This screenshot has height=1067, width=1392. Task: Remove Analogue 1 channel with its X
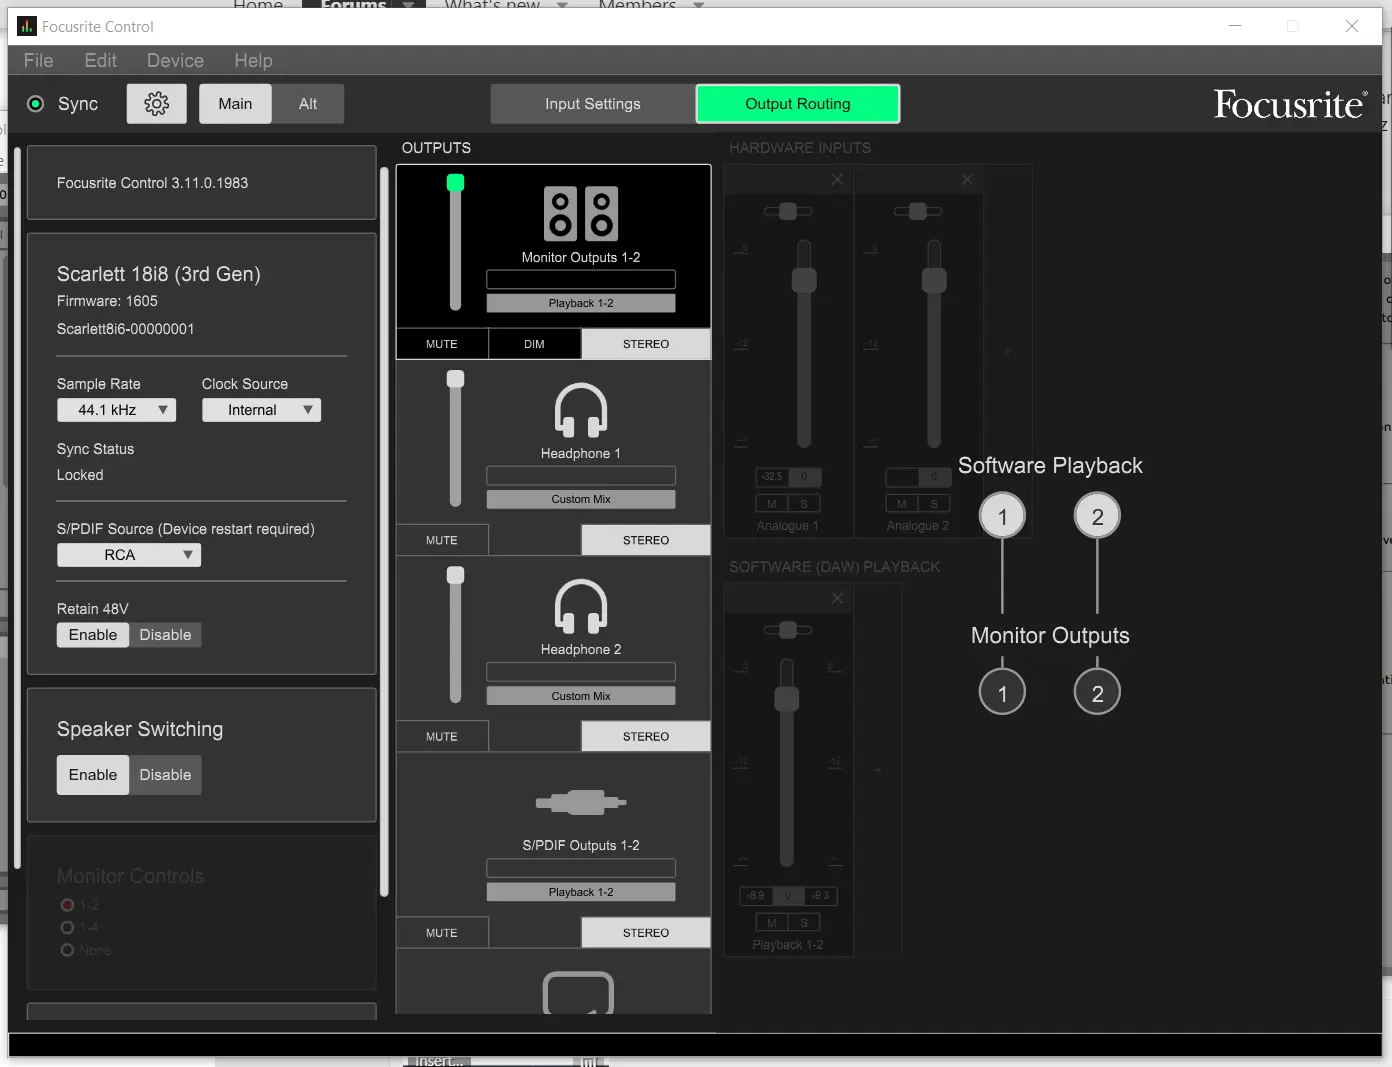(x=837, y=180)
